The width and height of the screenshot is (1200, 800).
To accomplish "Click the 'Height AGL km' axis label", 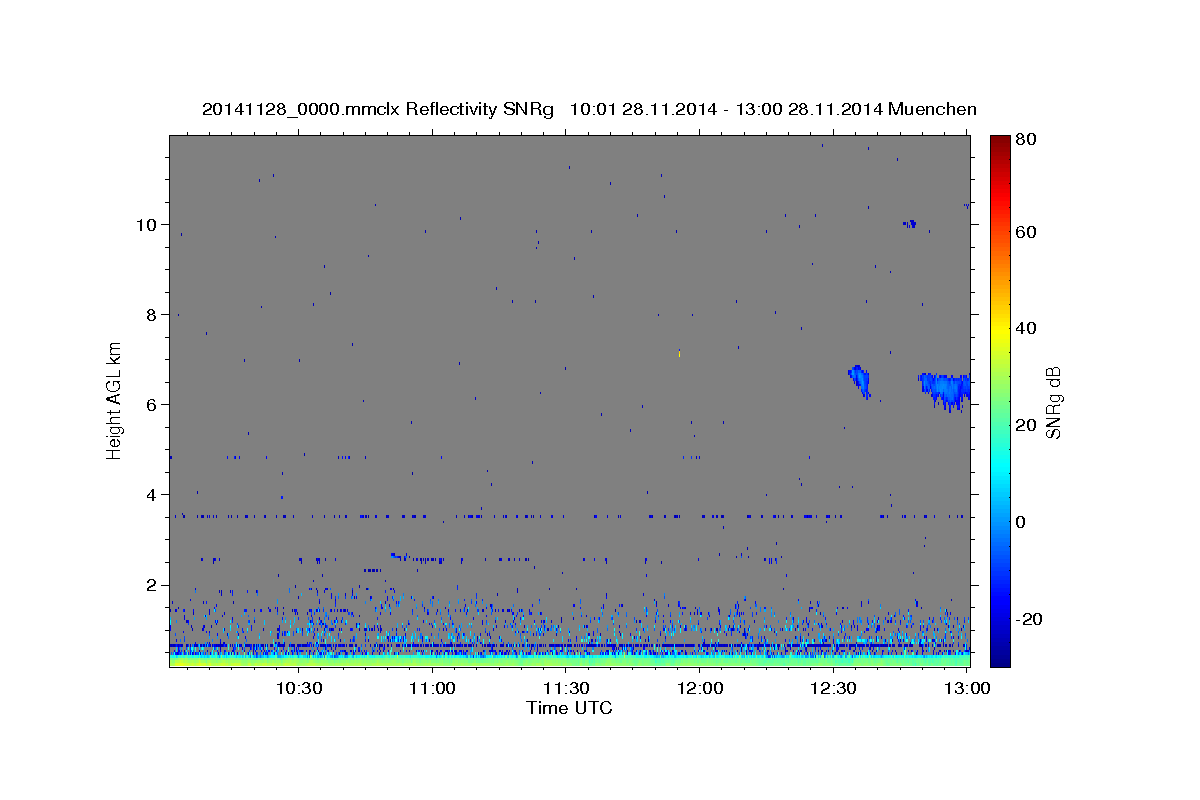I will 115,400.
